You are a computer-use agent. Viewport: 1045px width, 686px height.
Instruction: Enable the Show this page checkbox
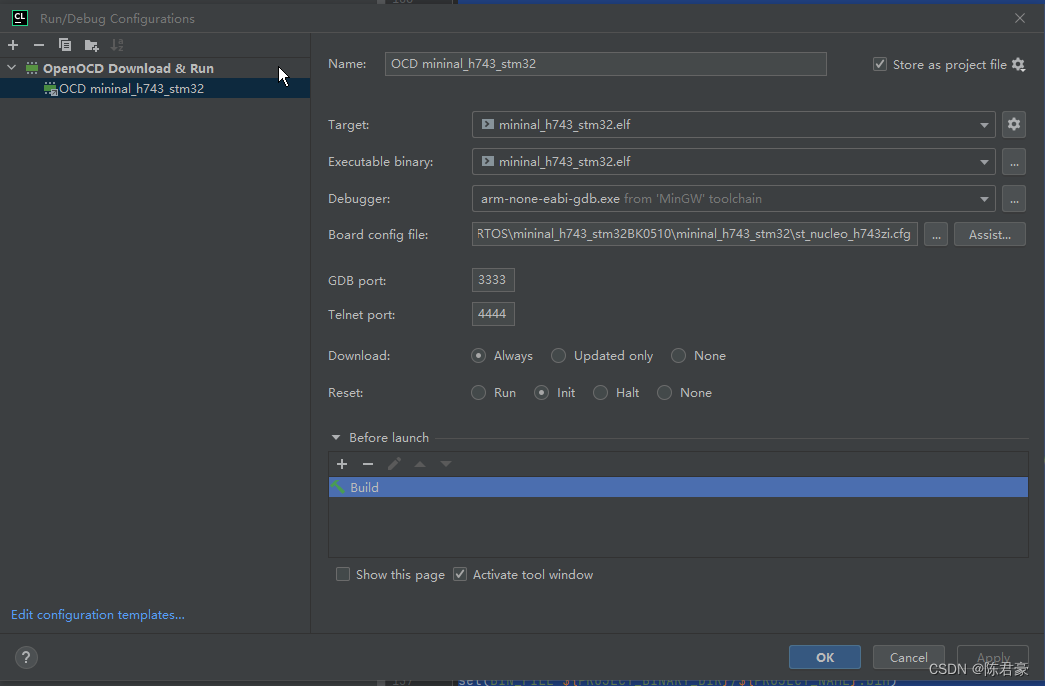click(343, 575)
